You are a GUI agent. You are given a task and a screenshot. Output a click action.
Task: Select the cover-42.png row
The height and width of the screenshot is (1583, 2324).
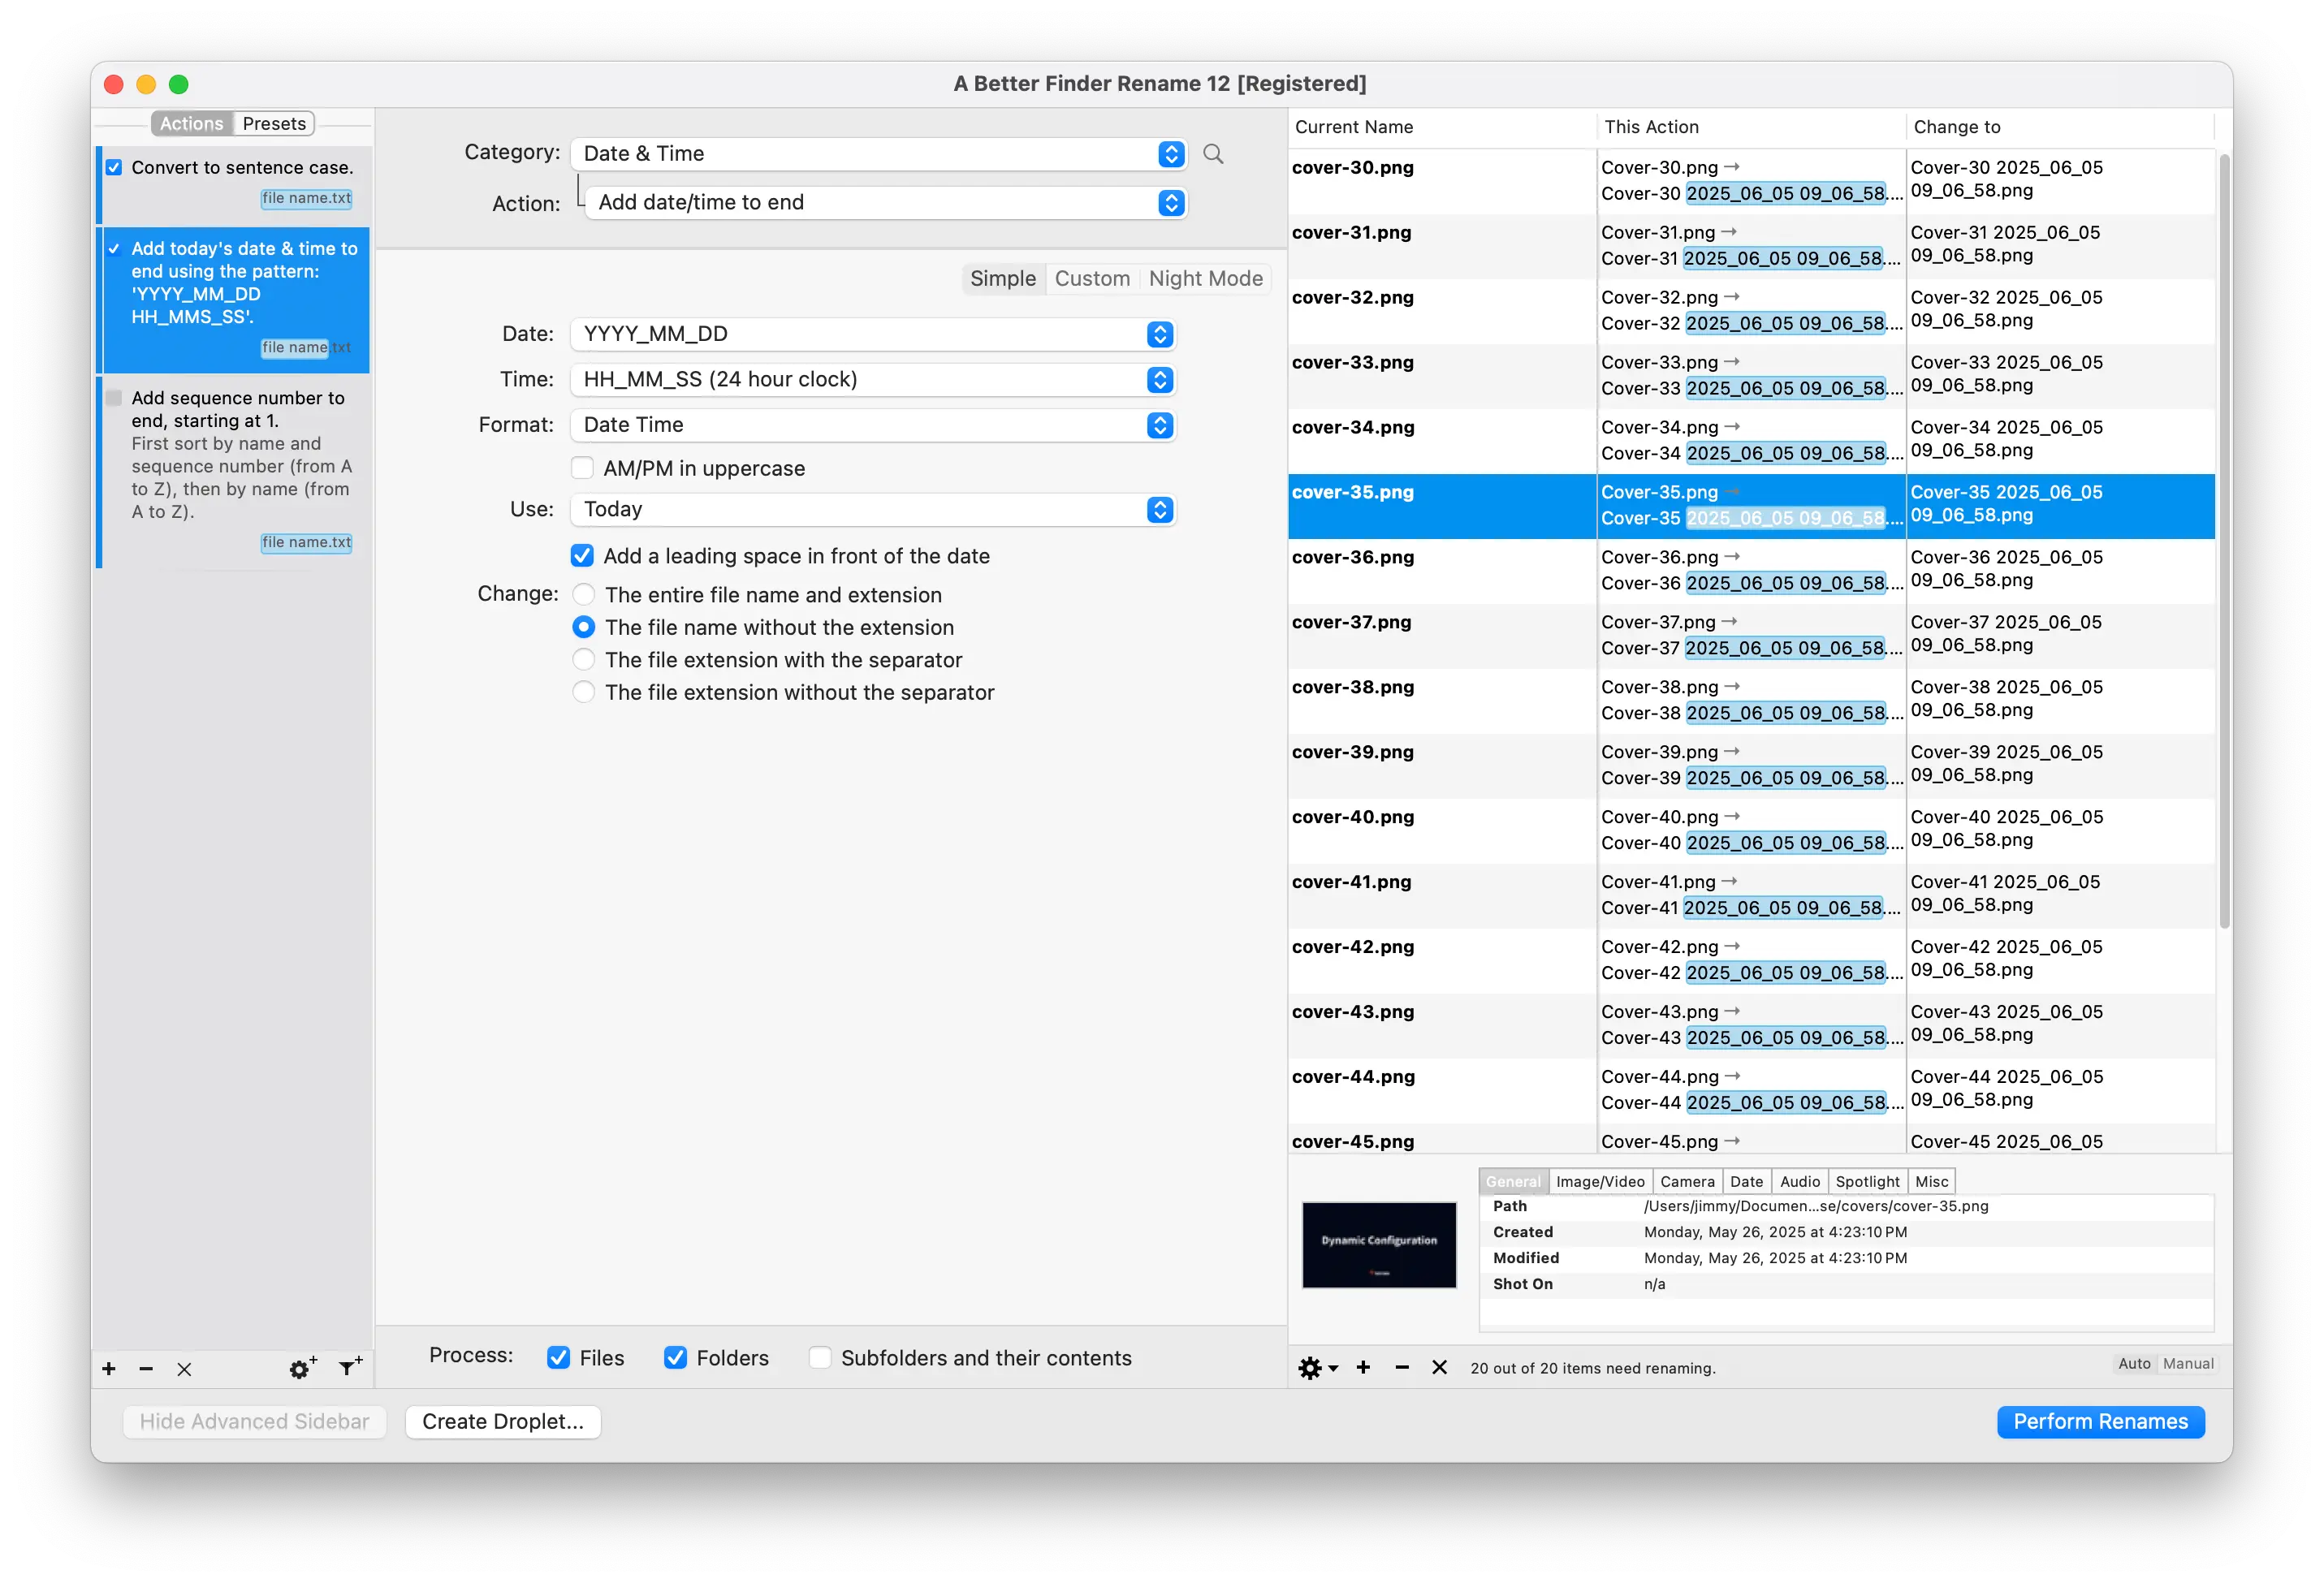[1751, 961]
